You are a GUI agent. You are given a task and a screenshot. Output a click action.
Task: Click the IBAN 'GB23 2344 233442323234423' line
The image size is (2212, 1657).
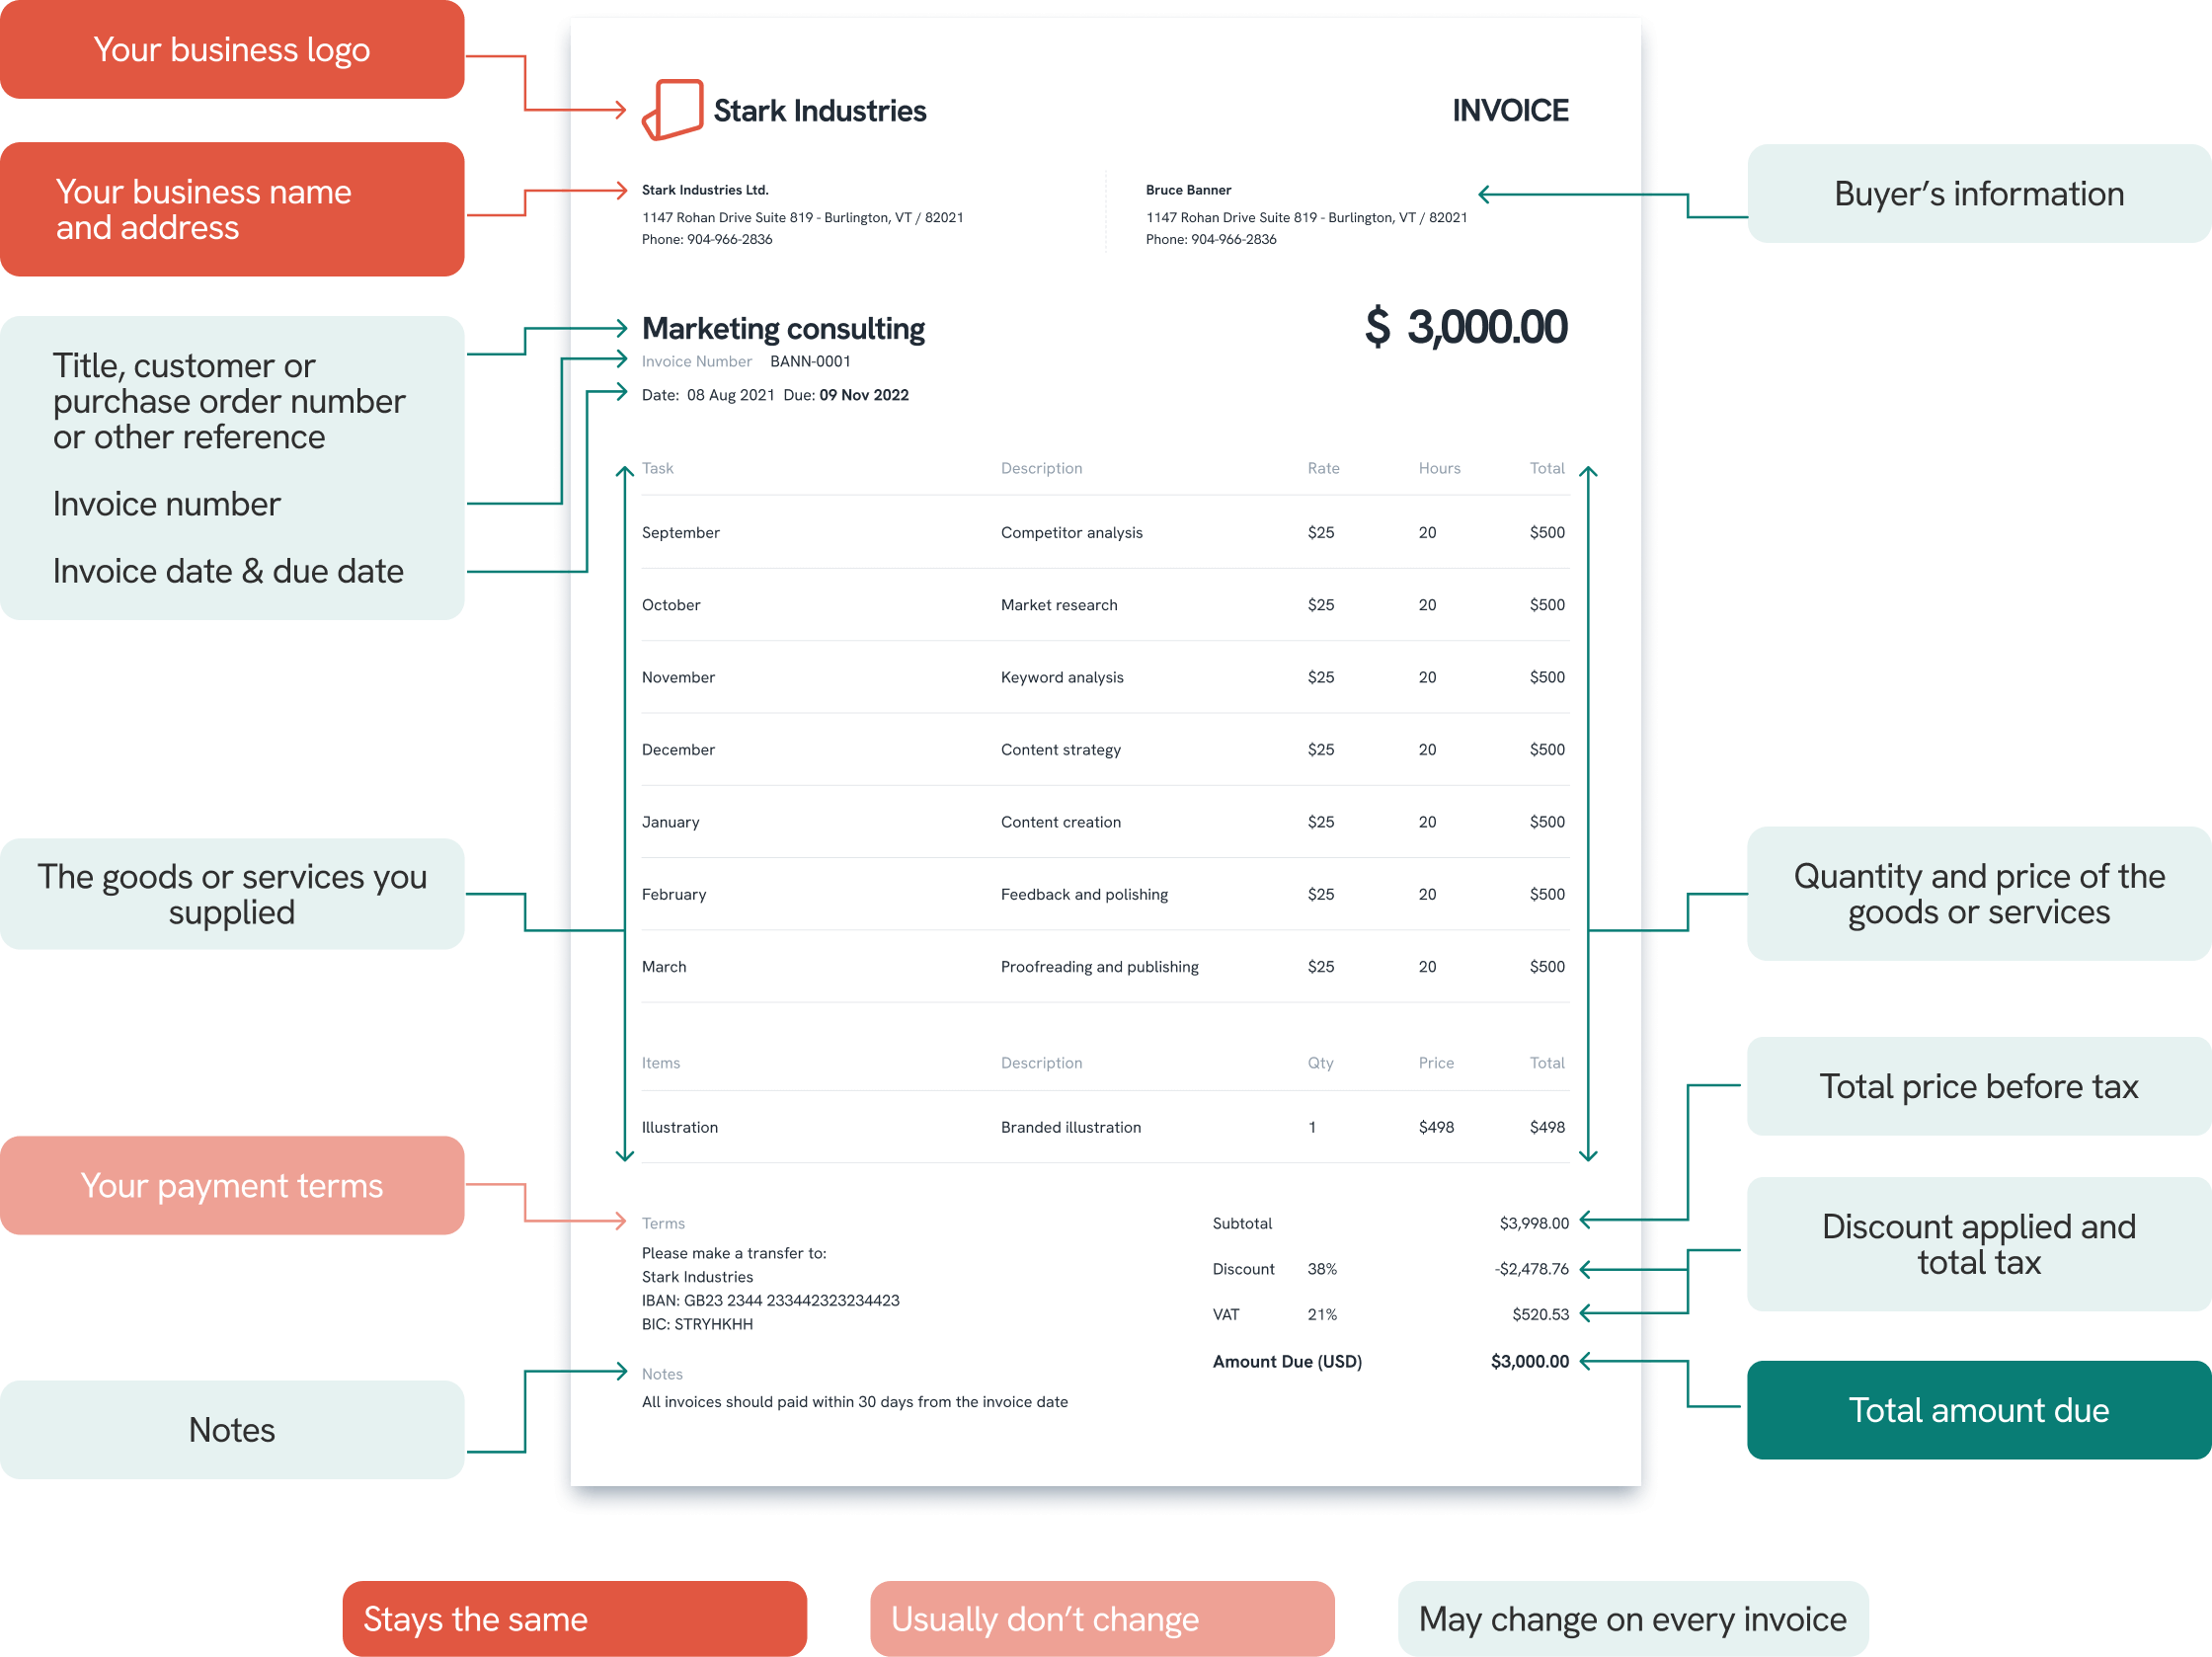pyautogui.click(x=770, y=1300)
